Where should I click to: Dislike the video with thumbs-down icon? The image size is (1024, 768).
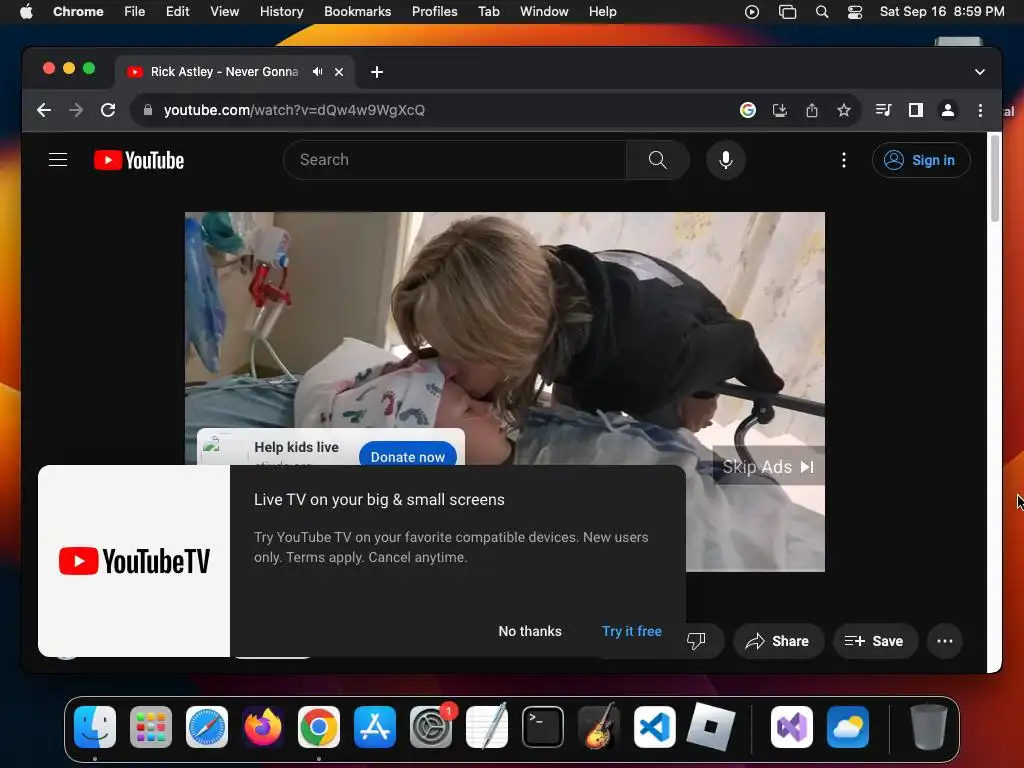pyautogui.click(x=696, y=641)
